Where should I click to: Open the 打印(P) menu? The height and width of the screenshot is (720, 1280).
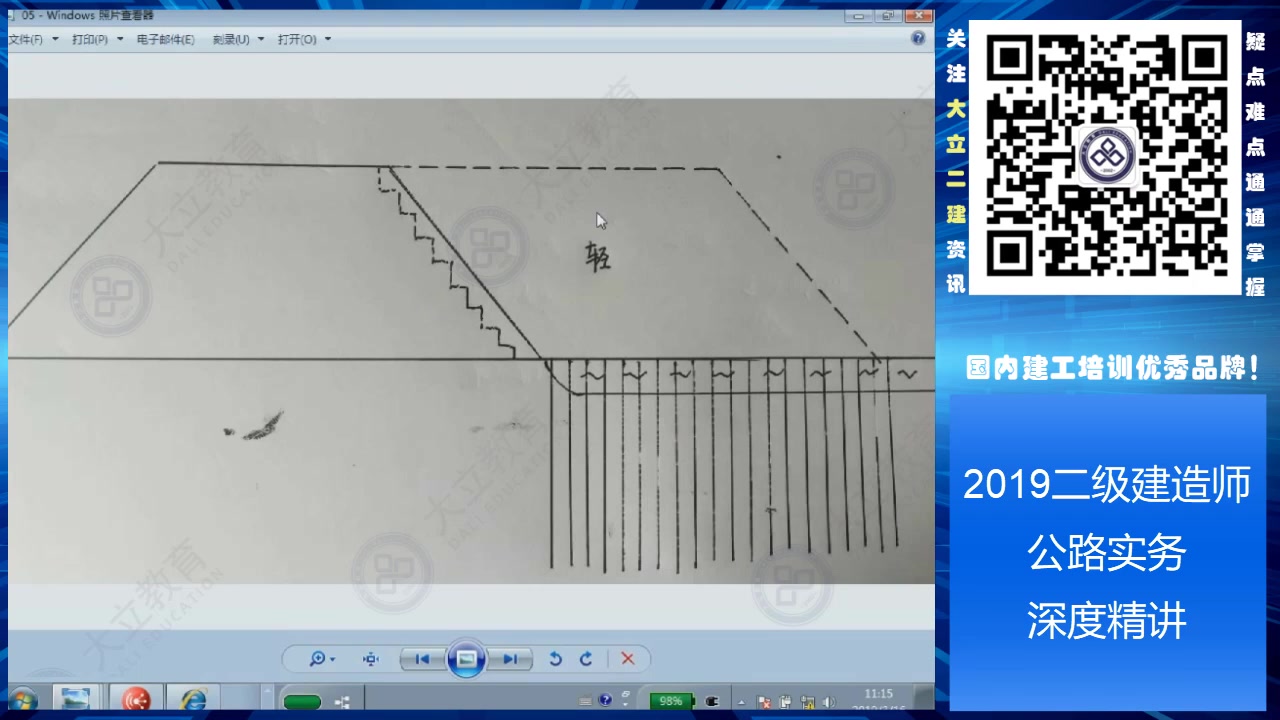tap(88, 39)
